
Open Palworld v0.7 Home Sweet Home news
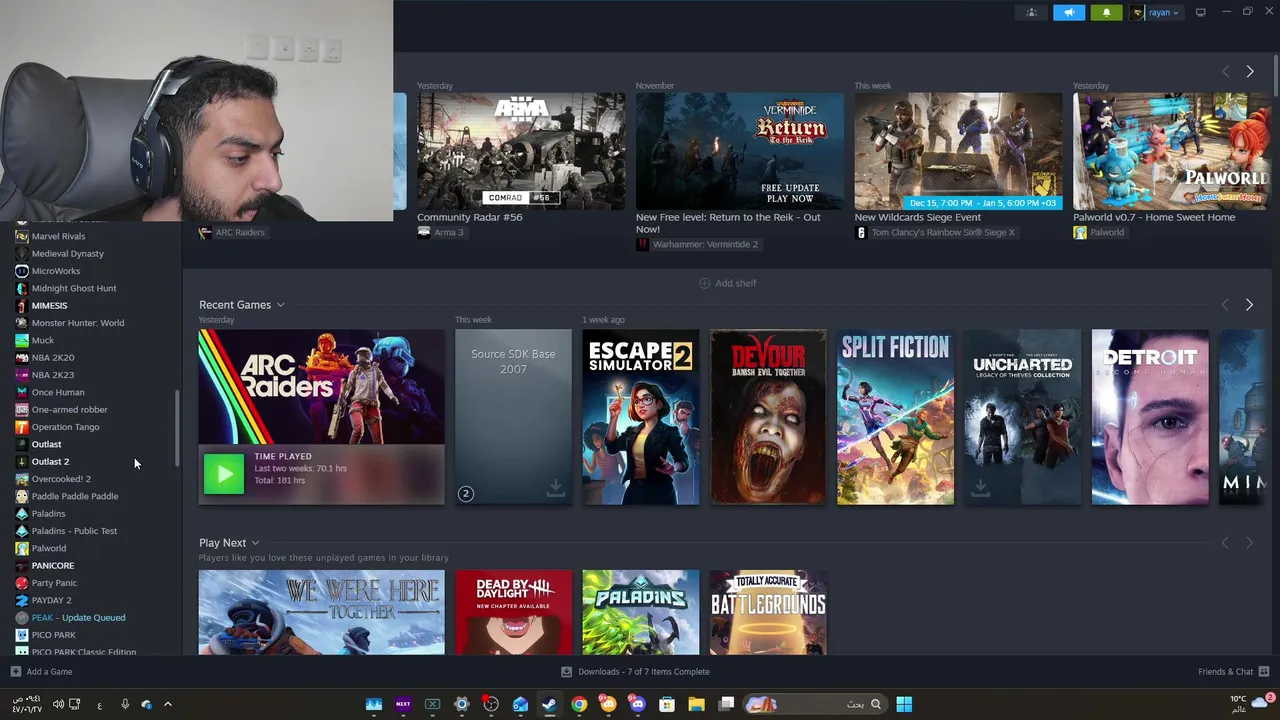1171,152
